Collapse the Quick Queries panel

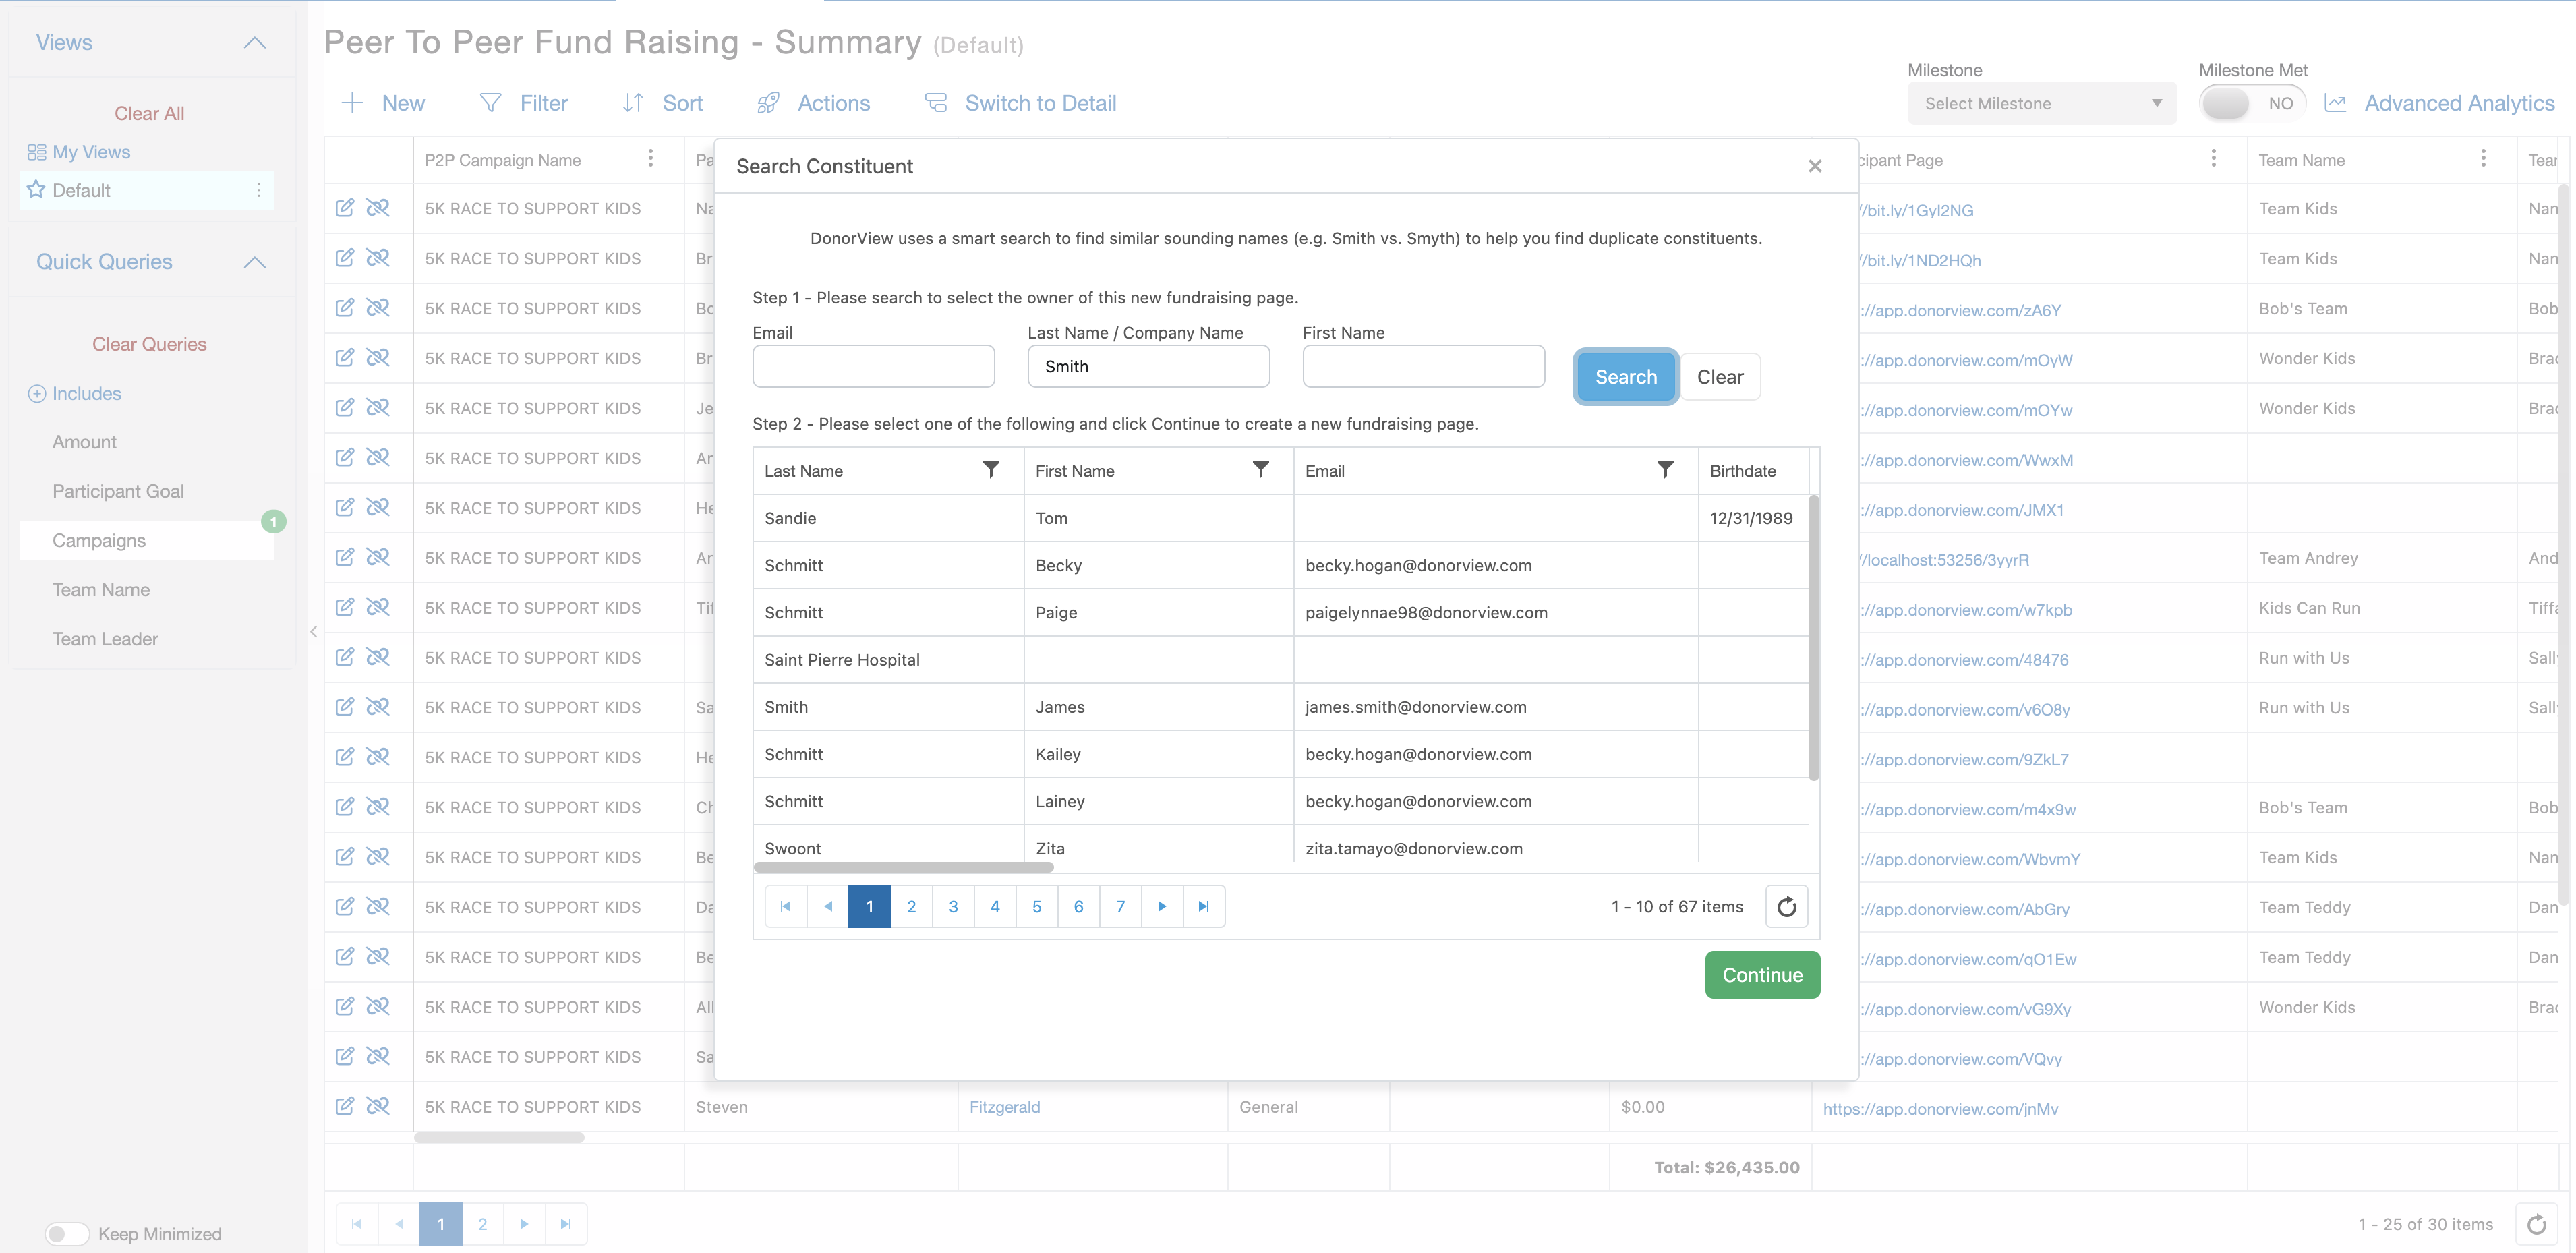(x=255, y=262)
